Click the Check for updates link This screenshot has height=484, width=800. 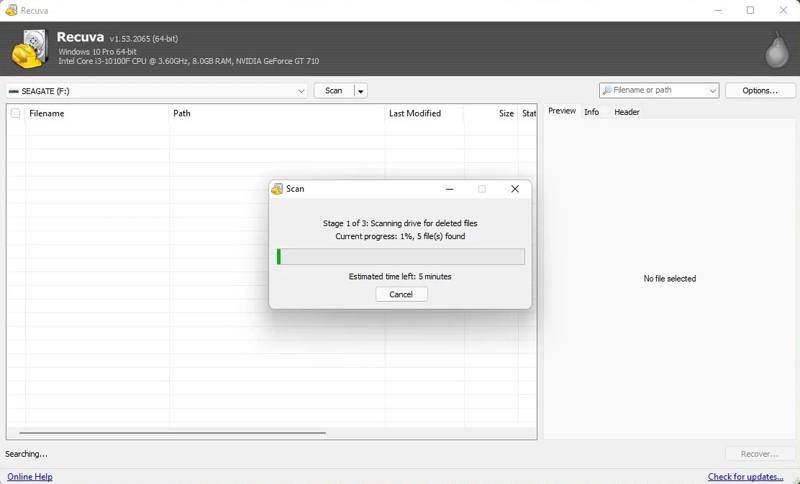tap(745, 477)
